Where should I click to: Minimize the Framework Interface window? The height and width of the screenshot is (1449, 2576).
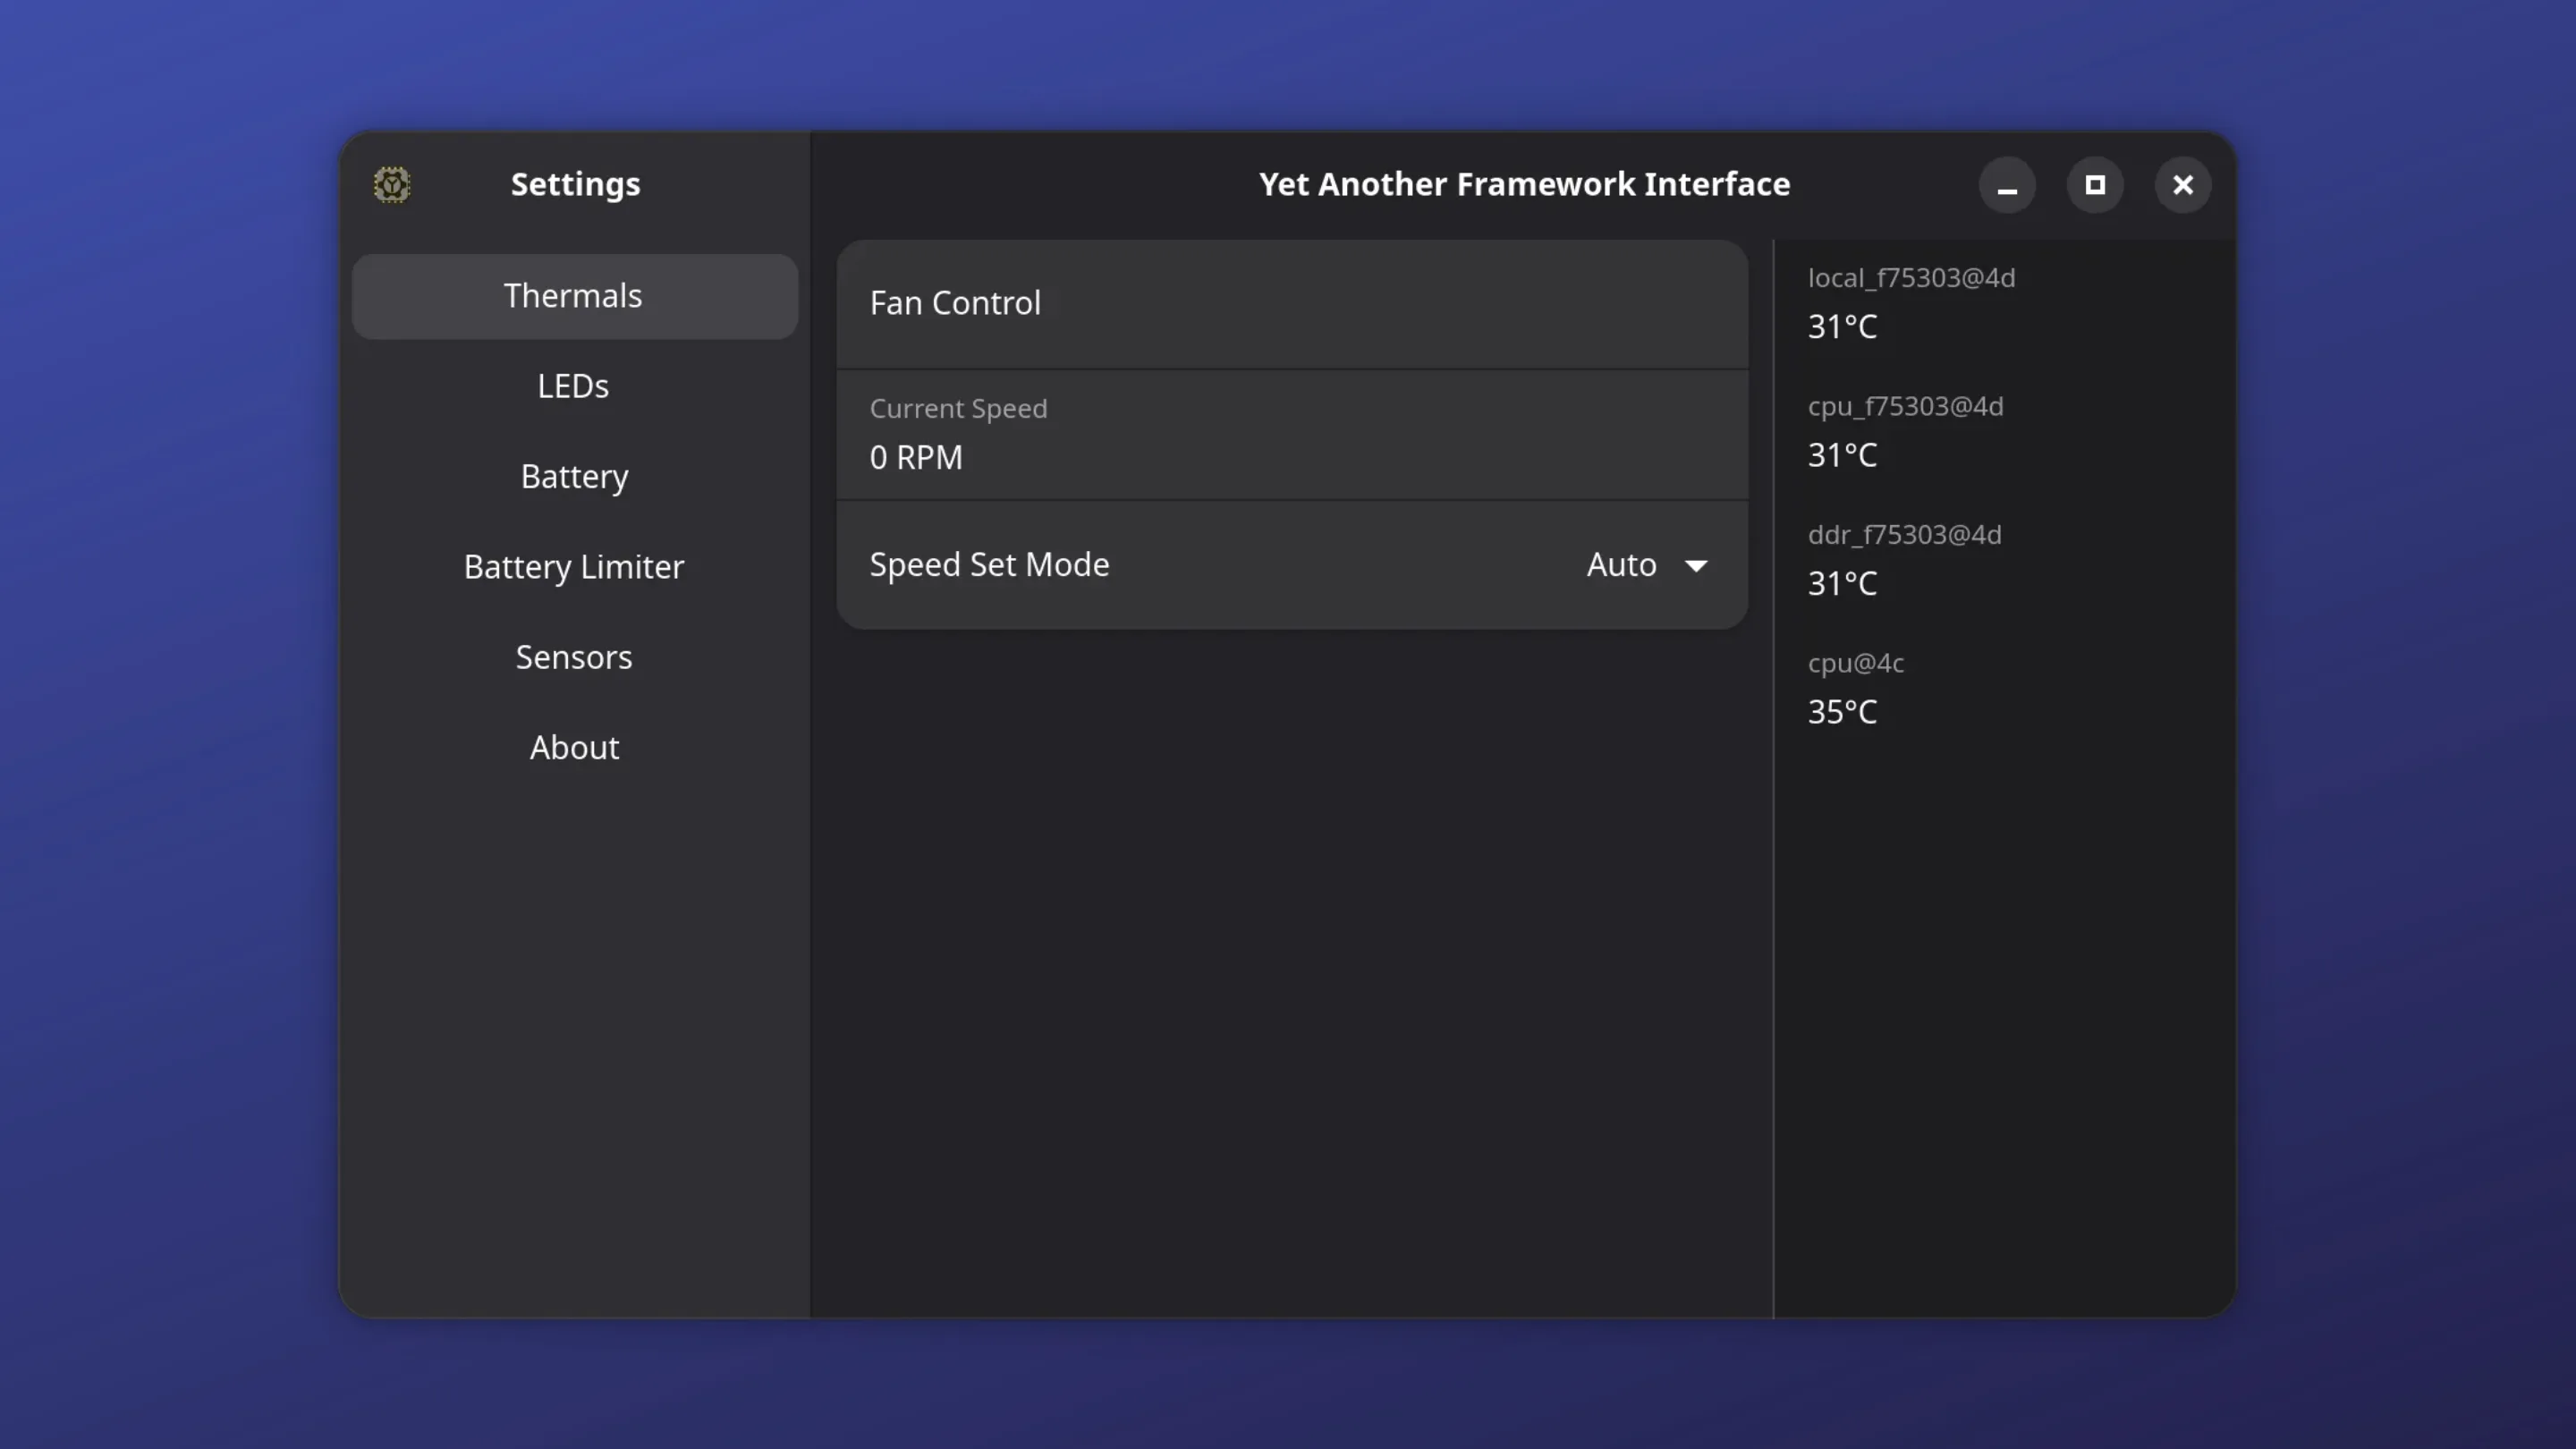point(2006,185)
